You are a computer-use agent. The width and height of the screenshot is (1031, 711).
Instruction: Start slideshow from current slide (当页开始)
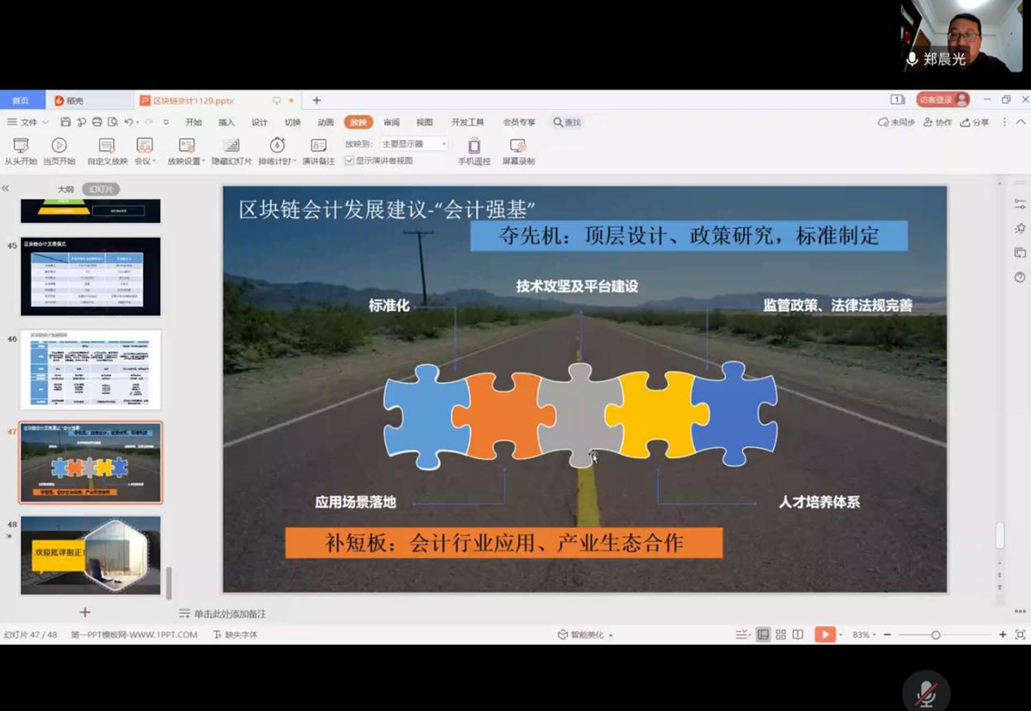59,146
